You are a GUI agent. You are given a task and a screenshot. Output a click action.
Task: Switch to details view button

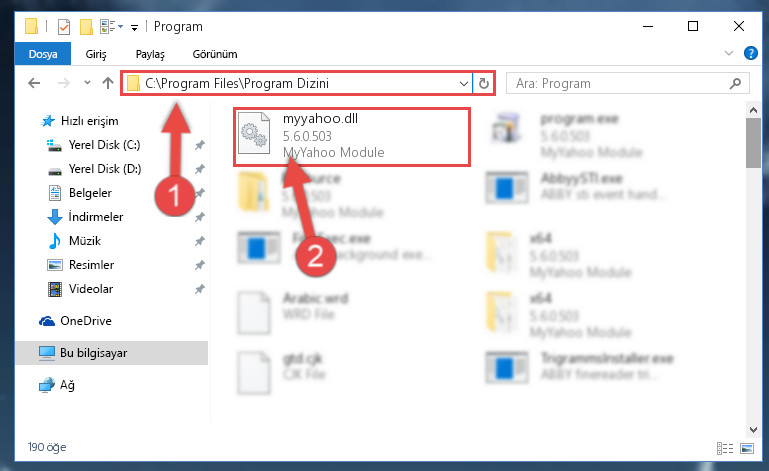click(x=724, y=448)
